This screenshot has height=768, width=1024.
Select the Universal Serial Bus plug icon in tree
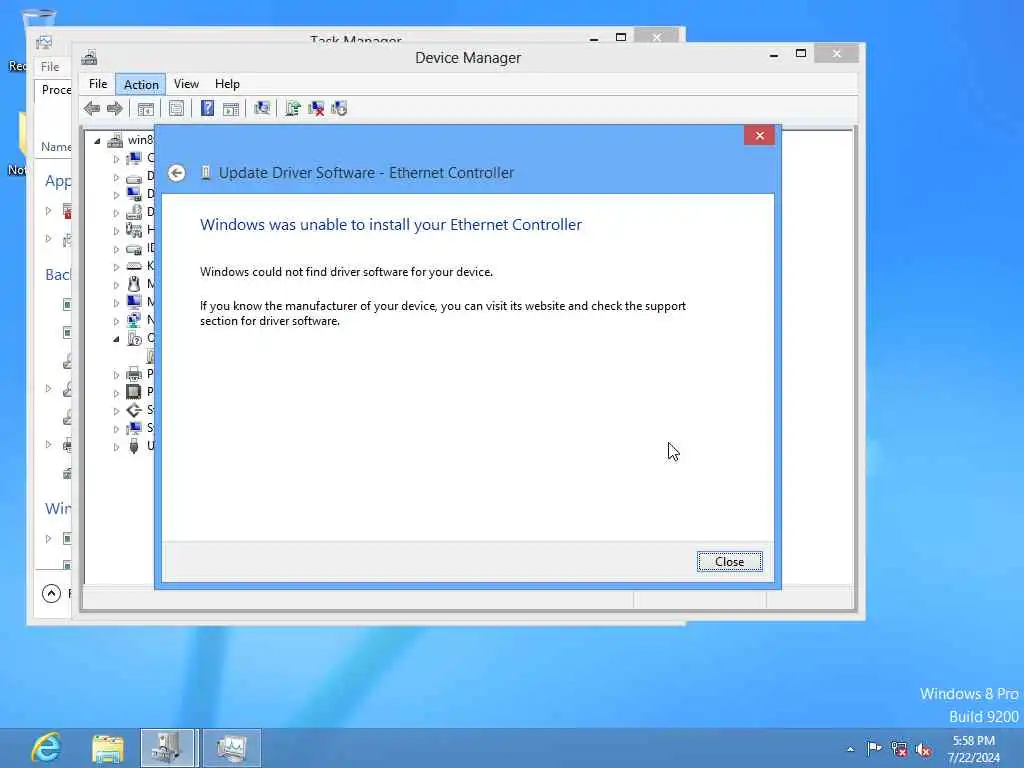(134, 446)
